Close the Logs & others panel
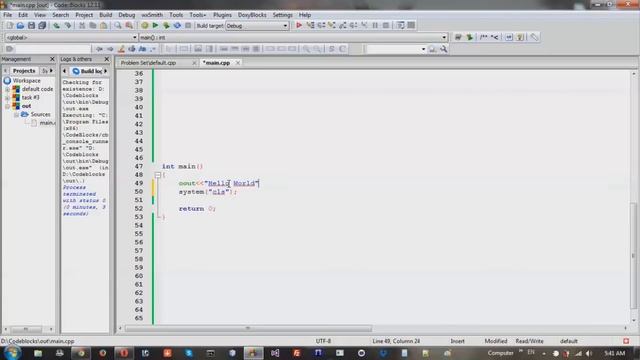640x360 pixels. [107, 59]
